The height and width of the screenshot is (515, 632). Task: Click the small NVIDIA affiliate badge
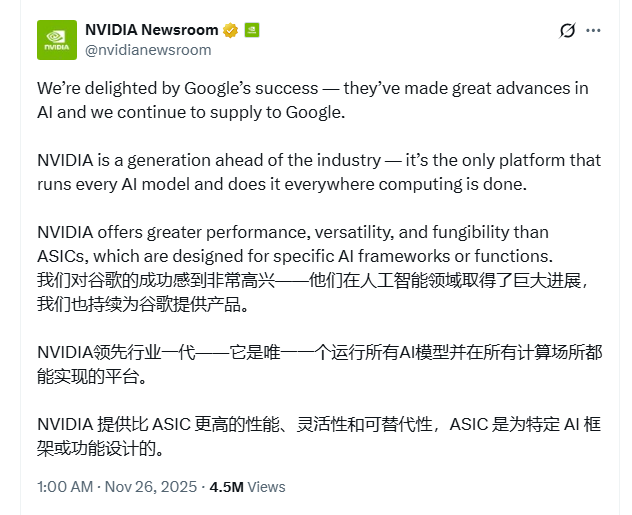tap(251, 30)
